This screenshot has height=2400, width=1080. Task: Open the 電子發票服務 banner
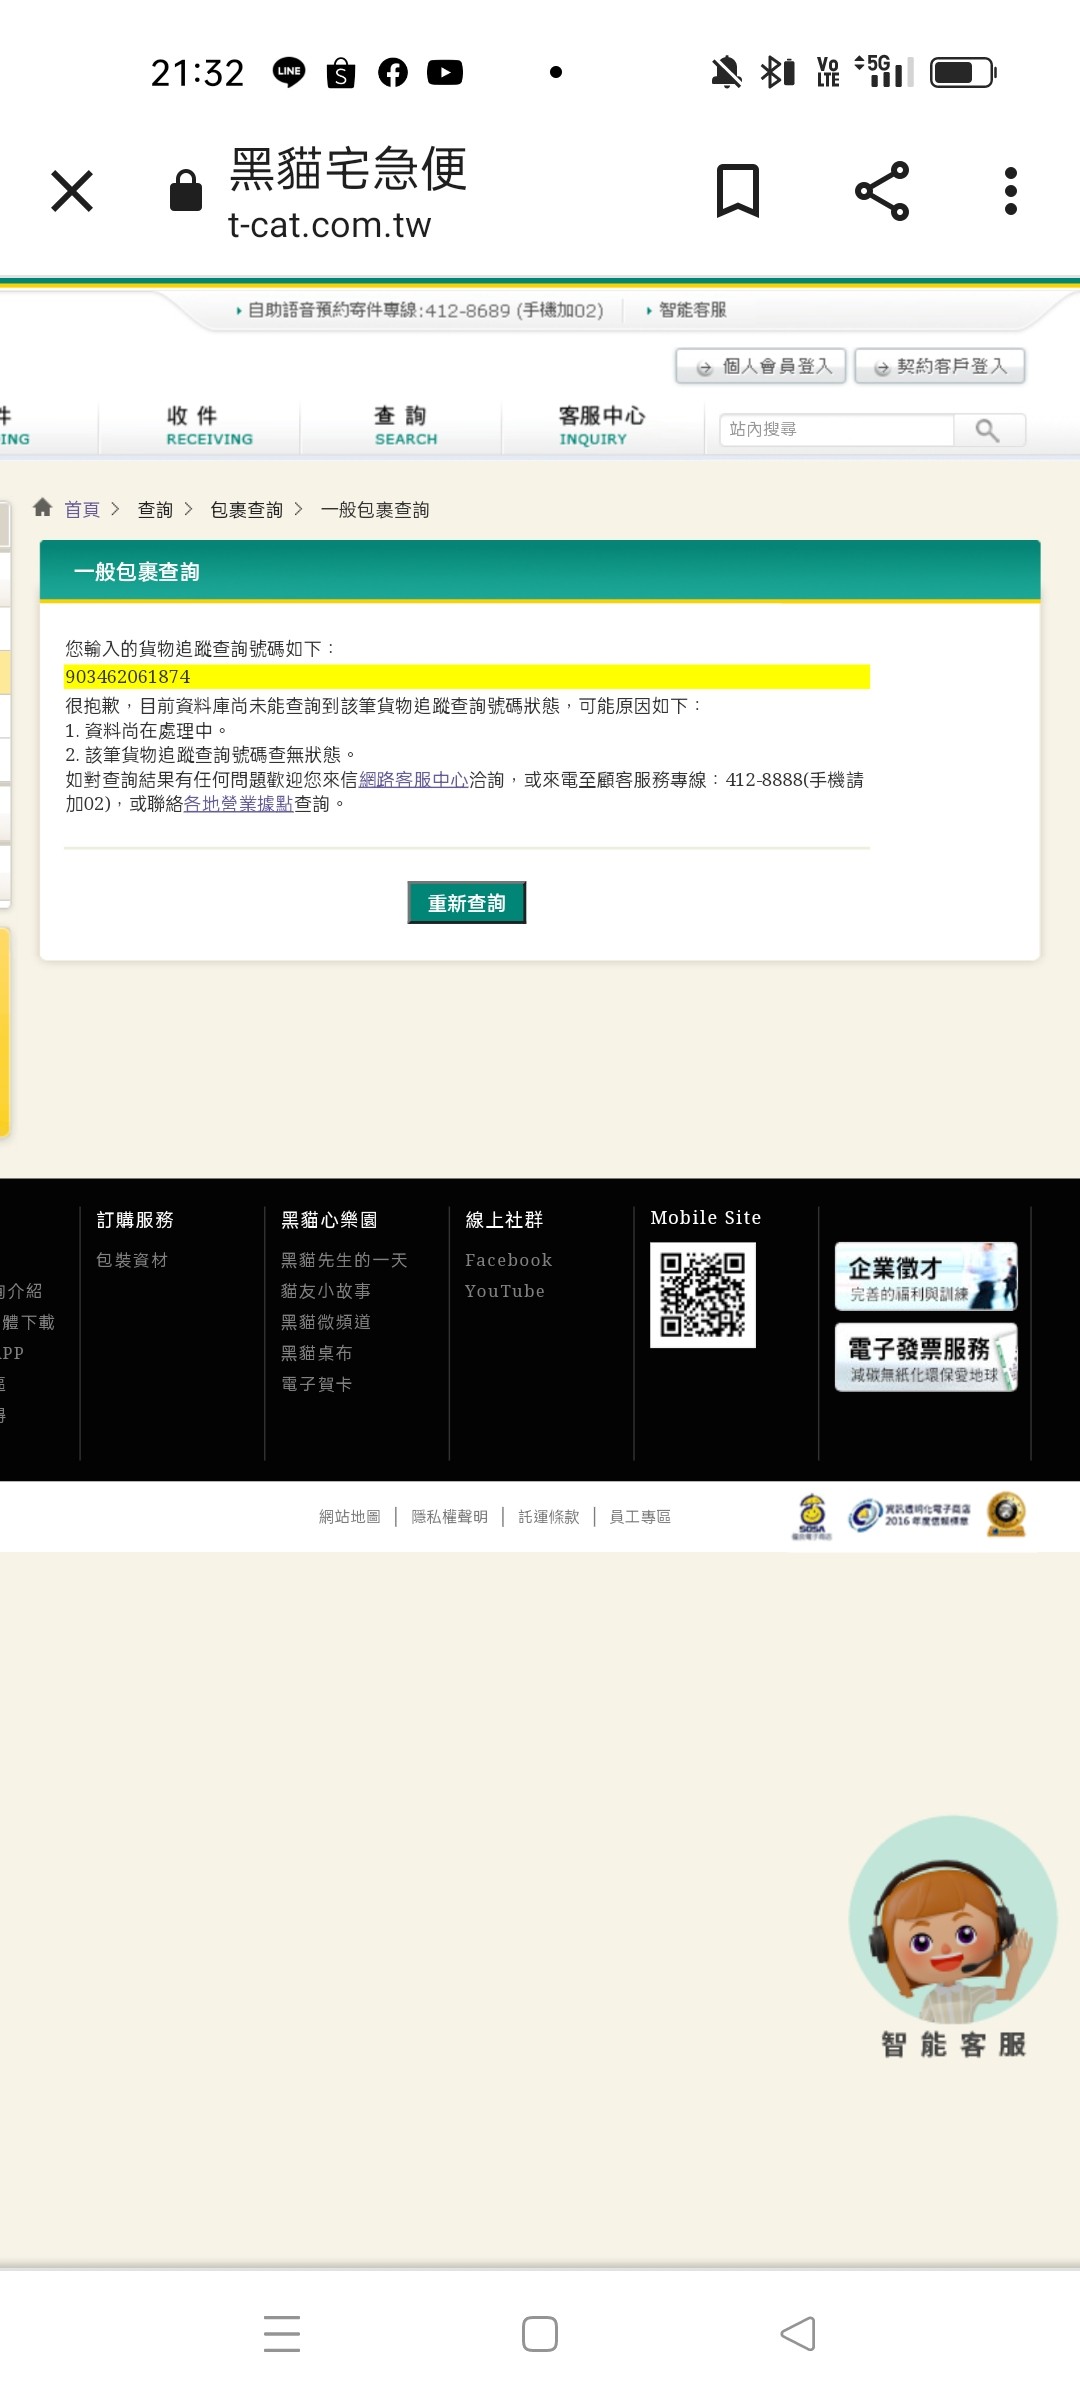click(x=926, y=1357)
